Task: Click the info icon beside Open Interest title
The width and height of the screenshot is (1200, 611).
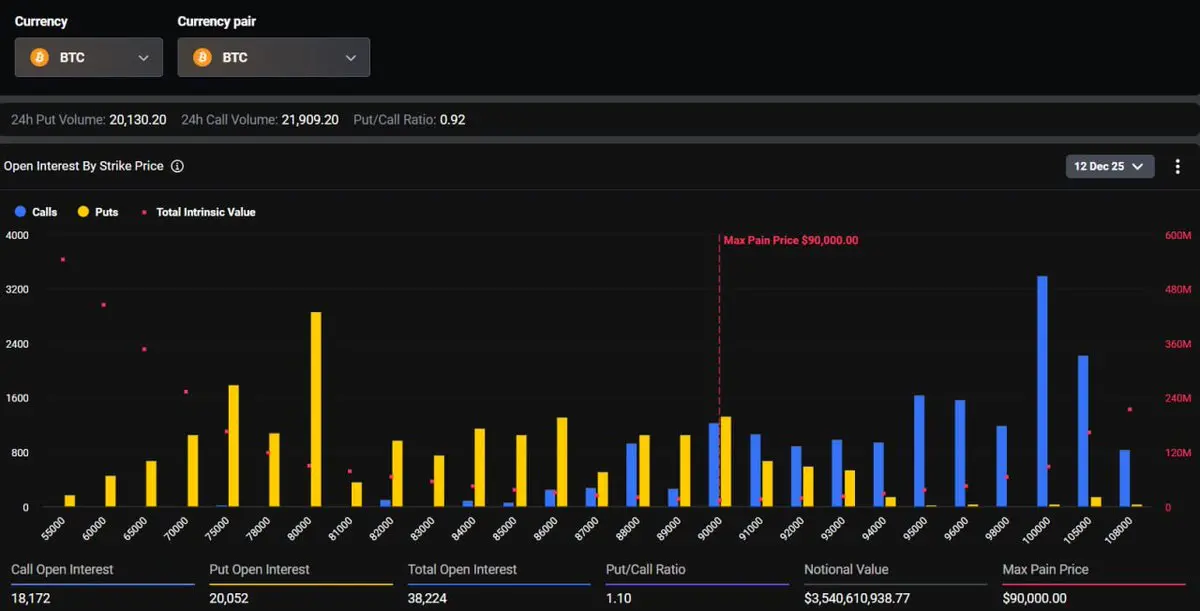Action: click(177, 167)
